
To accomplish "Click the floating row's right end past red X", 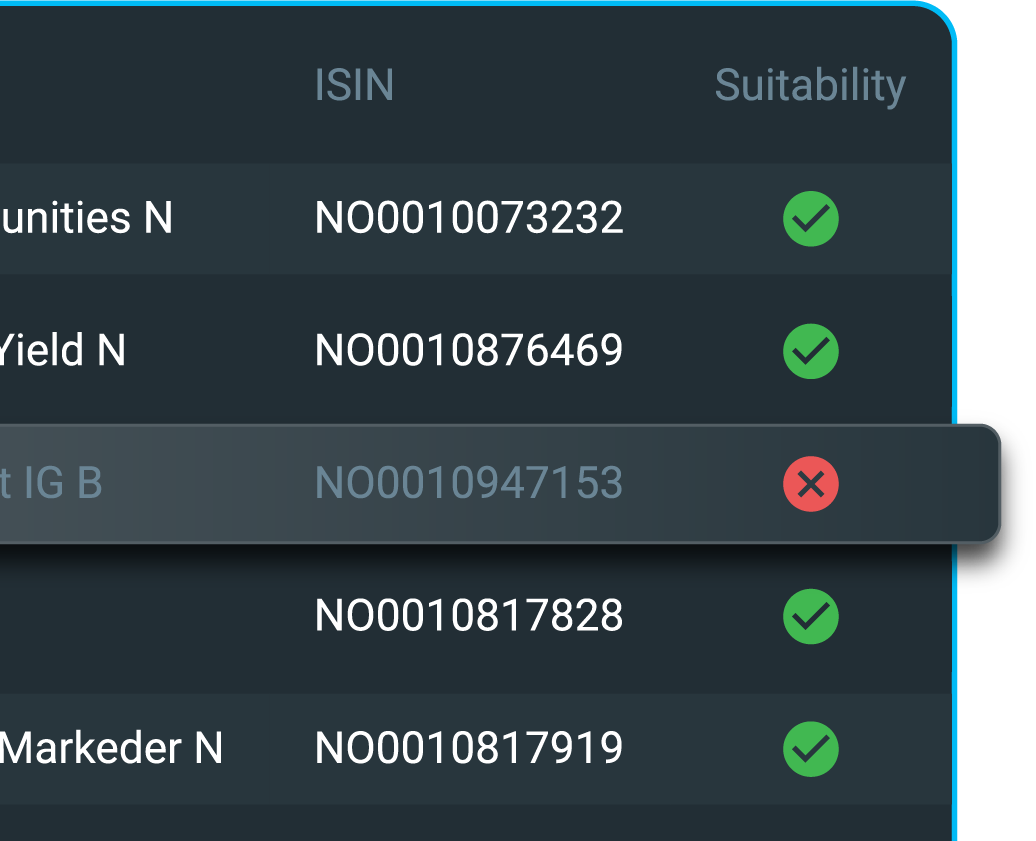I will point(918,484).
